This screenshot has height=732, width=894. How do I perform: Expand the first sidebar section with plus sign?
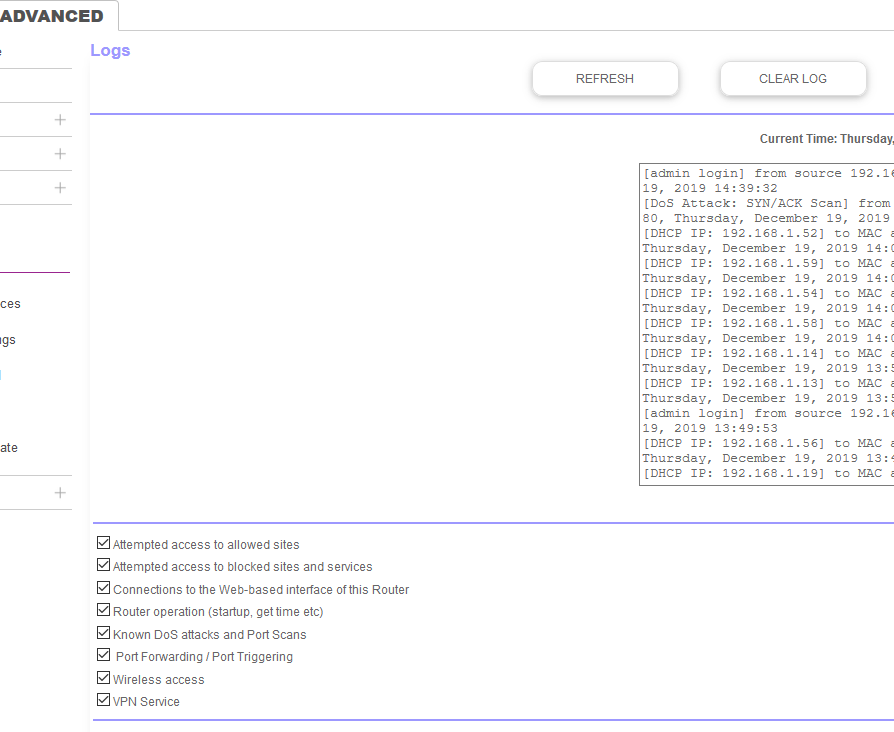click(60, 119)
